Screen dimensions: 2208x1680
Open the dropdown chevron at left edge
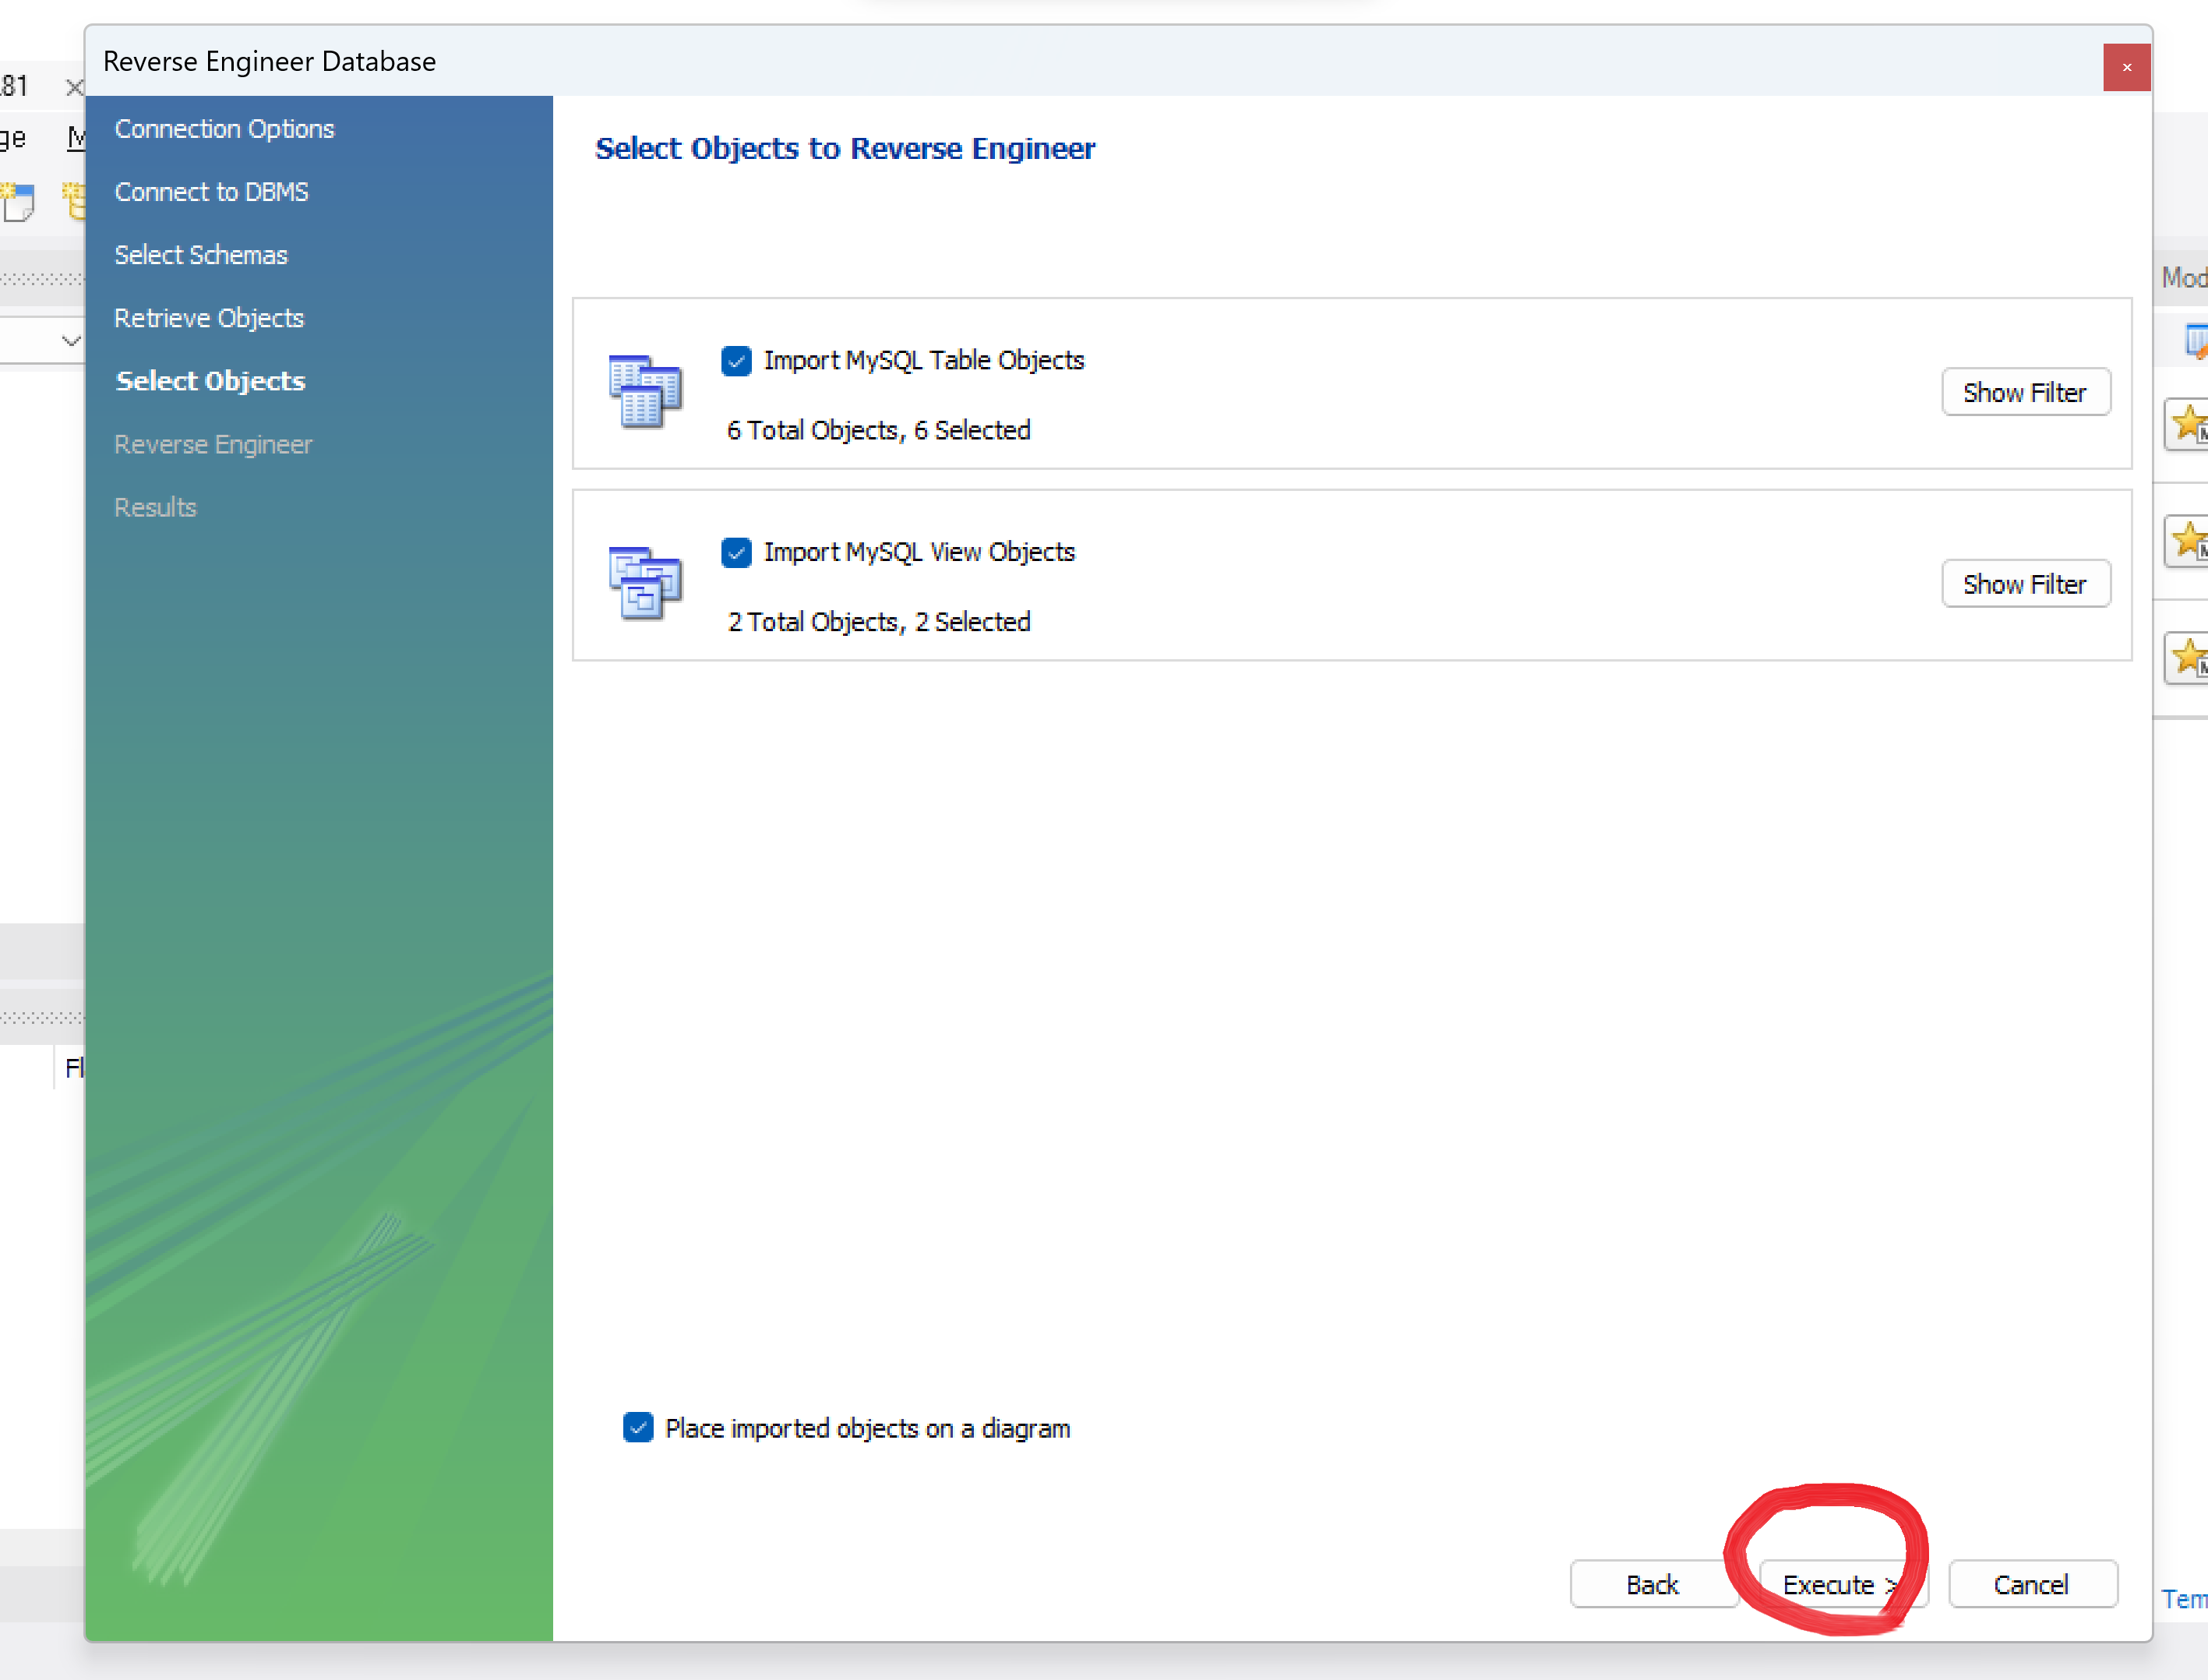point(70,341)
